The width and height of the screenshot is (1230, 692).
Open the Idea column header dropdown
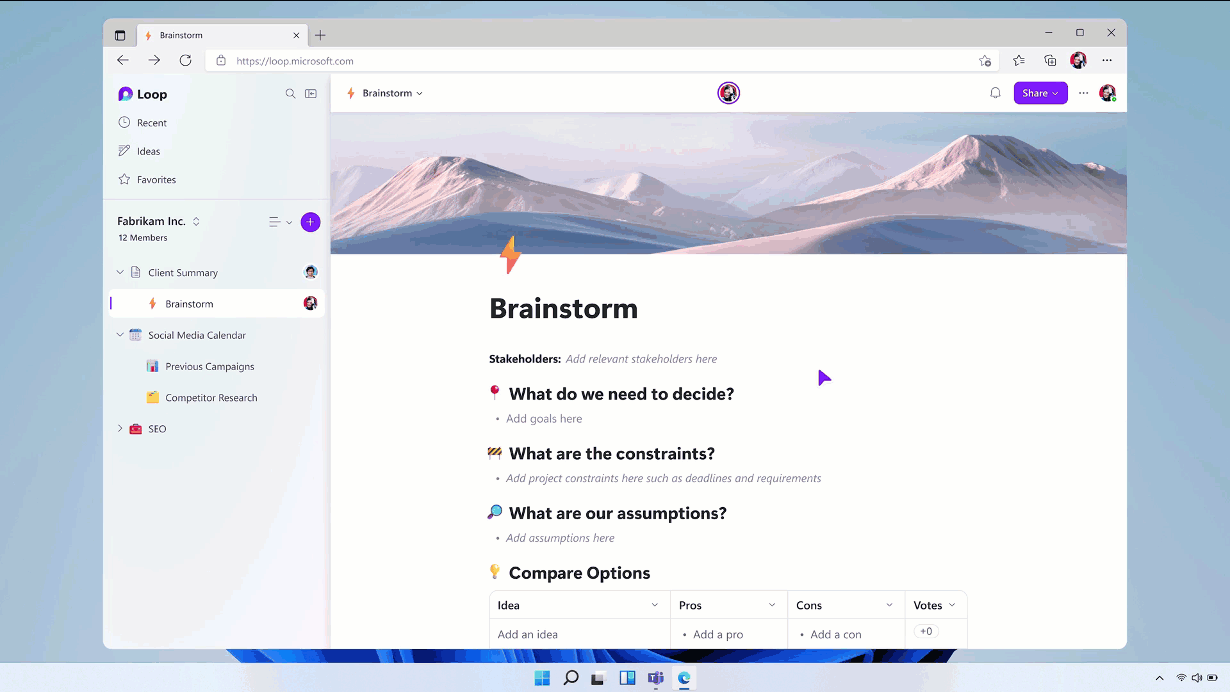tap(656, 604)
